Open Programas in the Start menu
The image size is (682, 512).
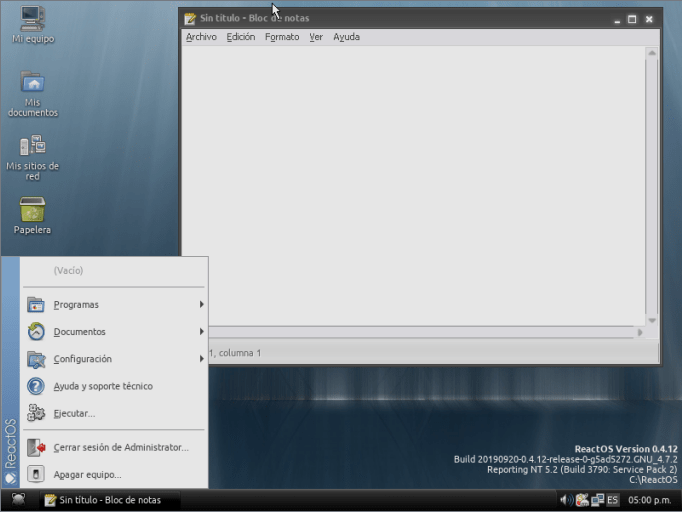(x=114, y=305)
